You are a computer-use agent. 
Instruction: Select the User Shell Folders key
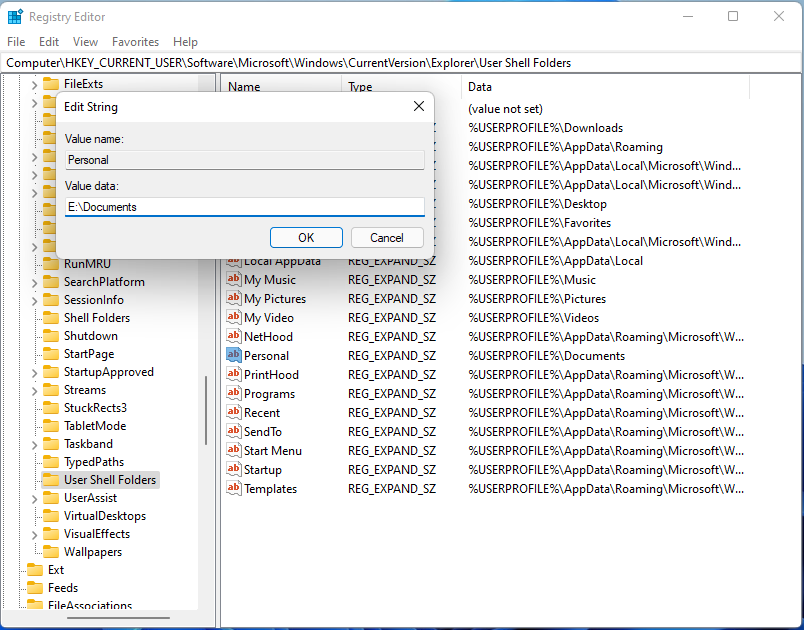110,480
